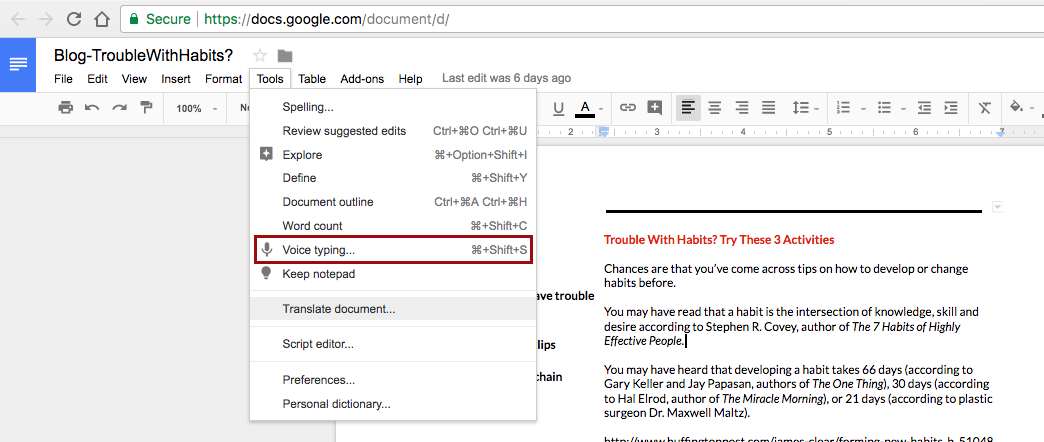The image size is (1044, 442).
Task: Open the Table menu
Action: 312,79
